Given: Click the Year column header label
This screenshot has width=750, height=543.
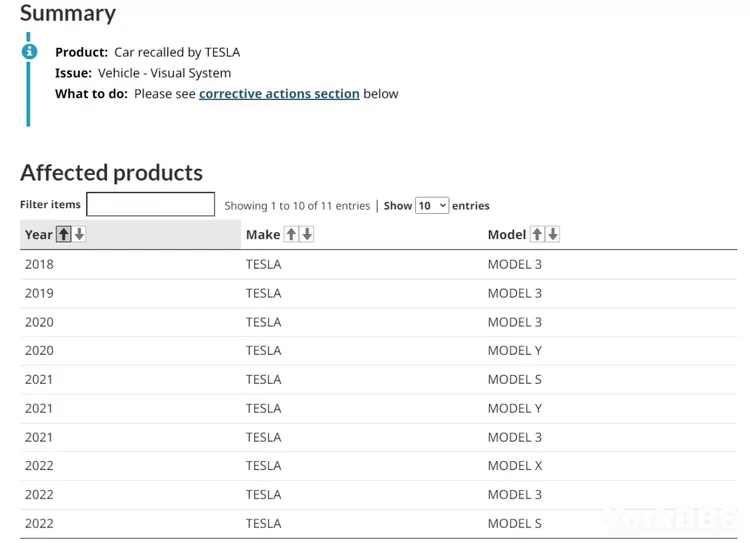Looking at the screenshot, I should [x=39, y=234].
